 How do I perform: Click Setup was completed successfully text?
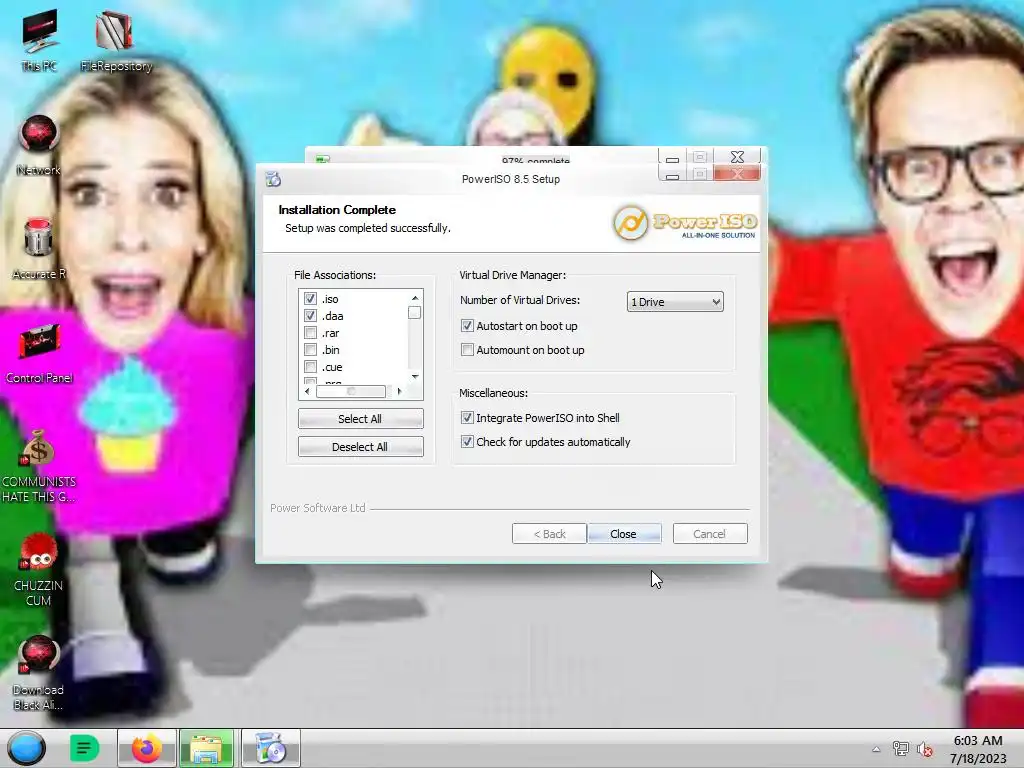point(368,228)
